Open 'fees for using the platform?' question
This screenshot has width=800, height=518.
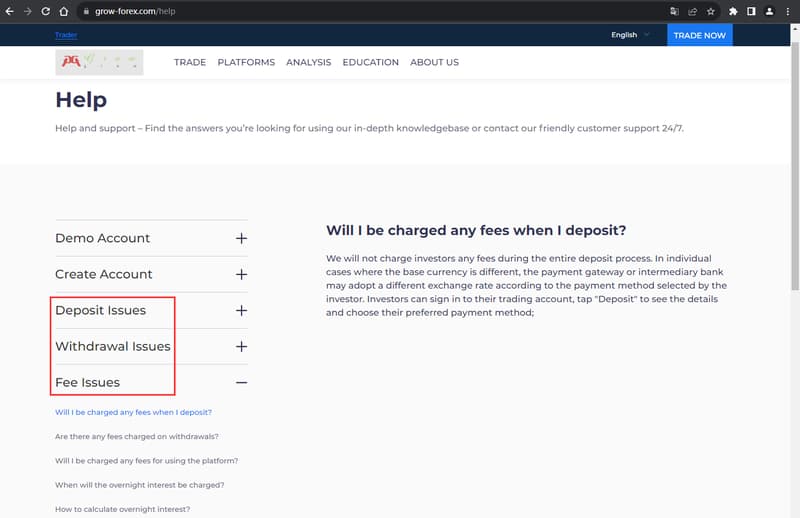146,461
